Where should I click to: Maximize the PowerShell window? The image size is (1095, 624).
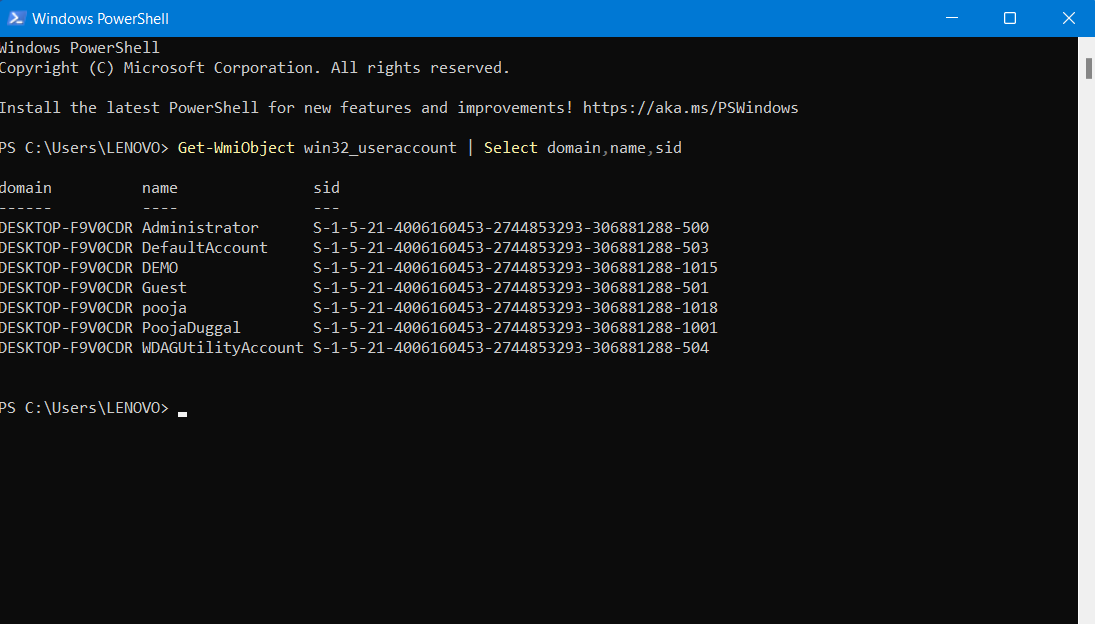1010,18
